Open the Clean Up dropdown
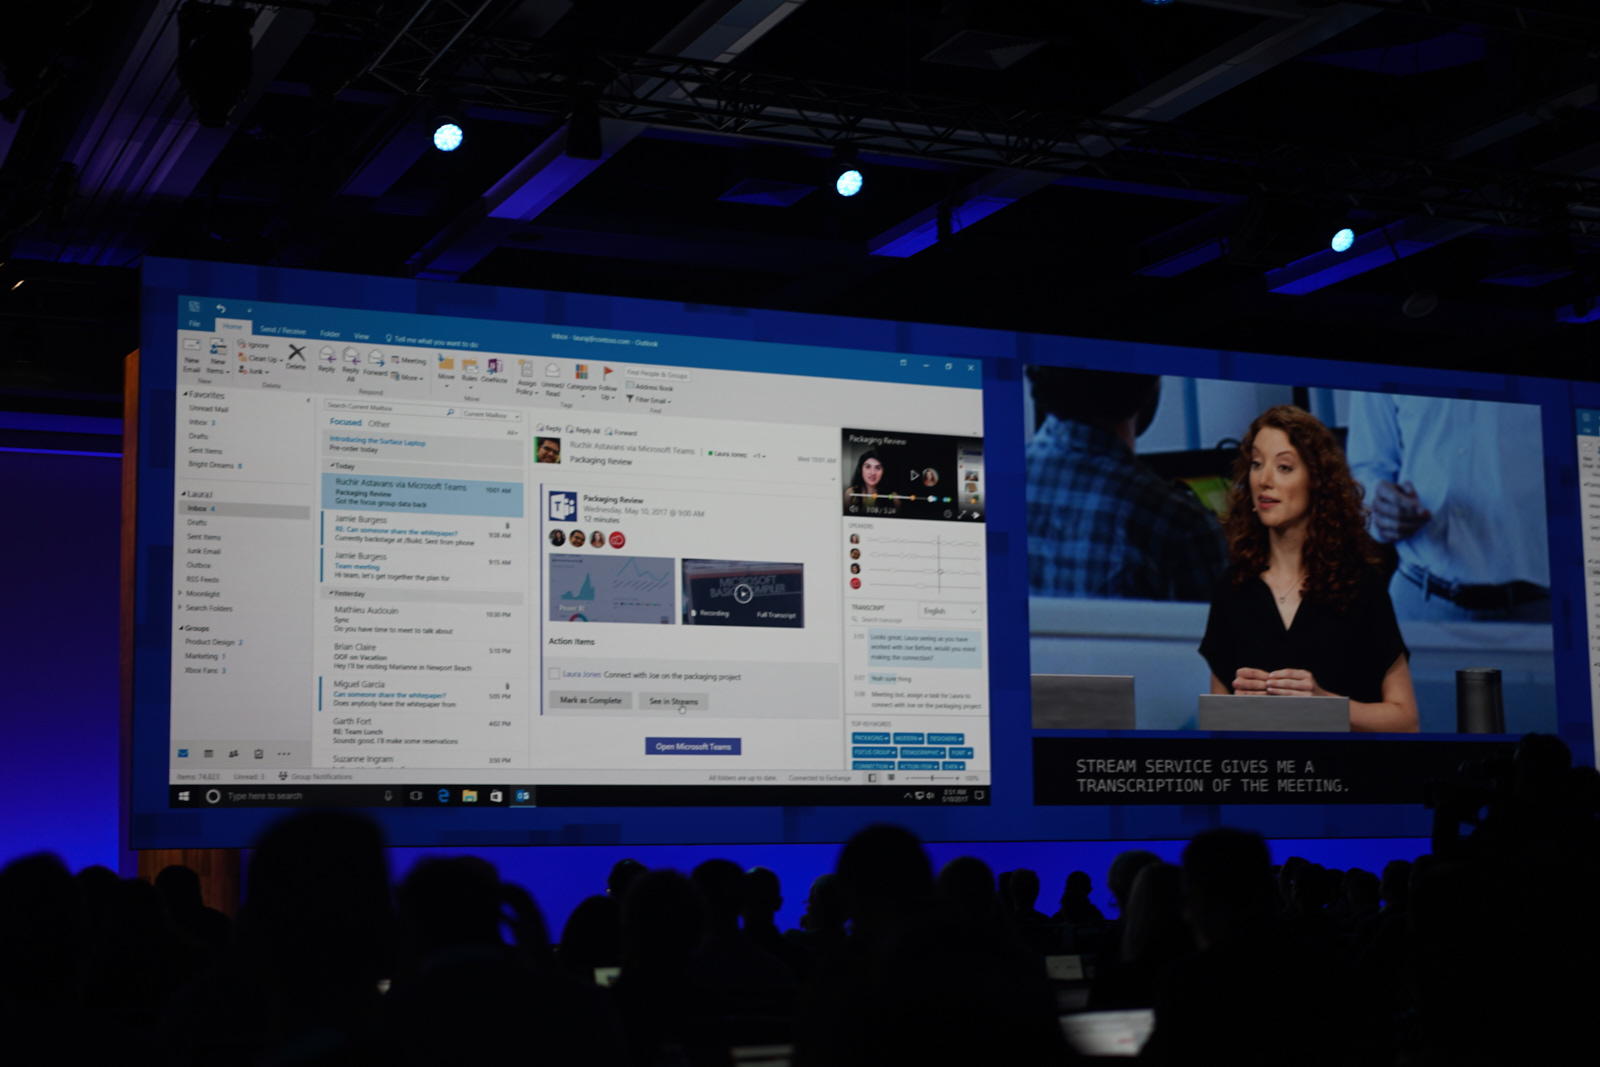This screenshot has width=1600, height=1067. (x=260, y=358)
